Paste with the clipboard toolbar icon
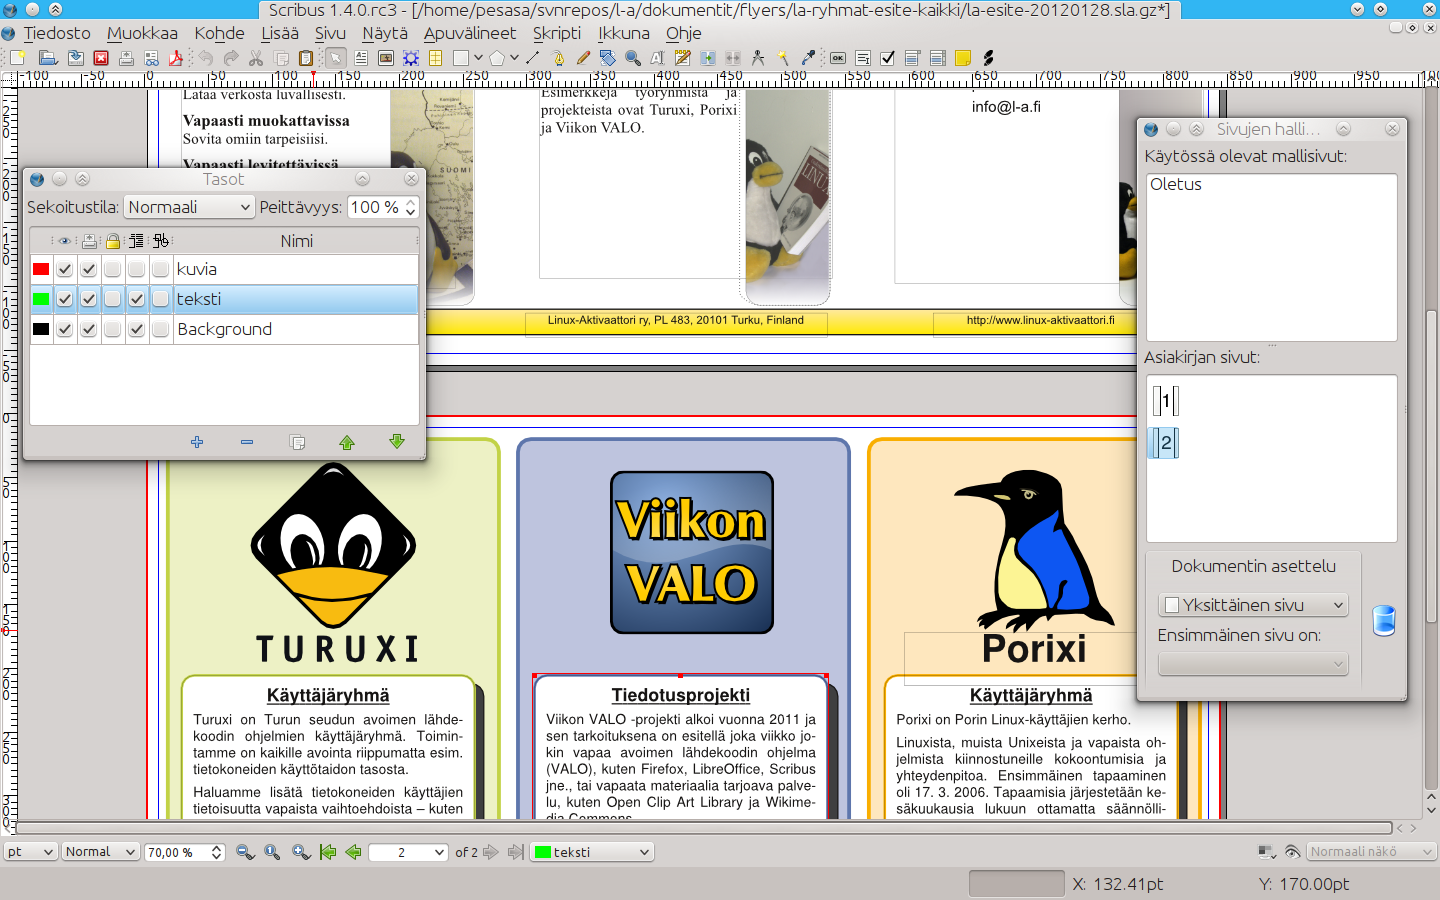Image resolution: width=1440 pixels, height=900 pixels. 306,58
